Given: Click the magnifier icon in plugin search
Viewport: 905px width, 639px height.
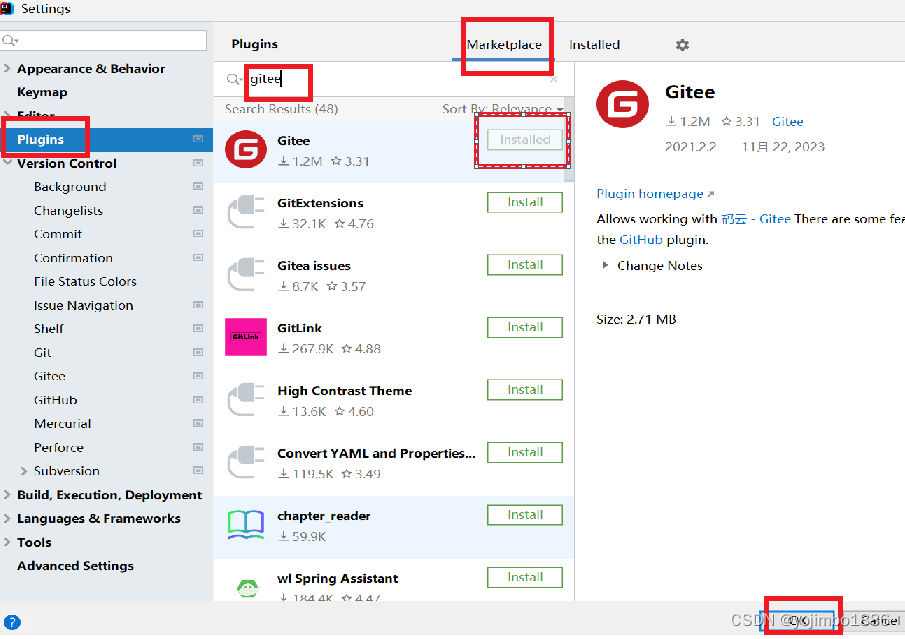Looking at the screenshot, I should coord(233,79).
